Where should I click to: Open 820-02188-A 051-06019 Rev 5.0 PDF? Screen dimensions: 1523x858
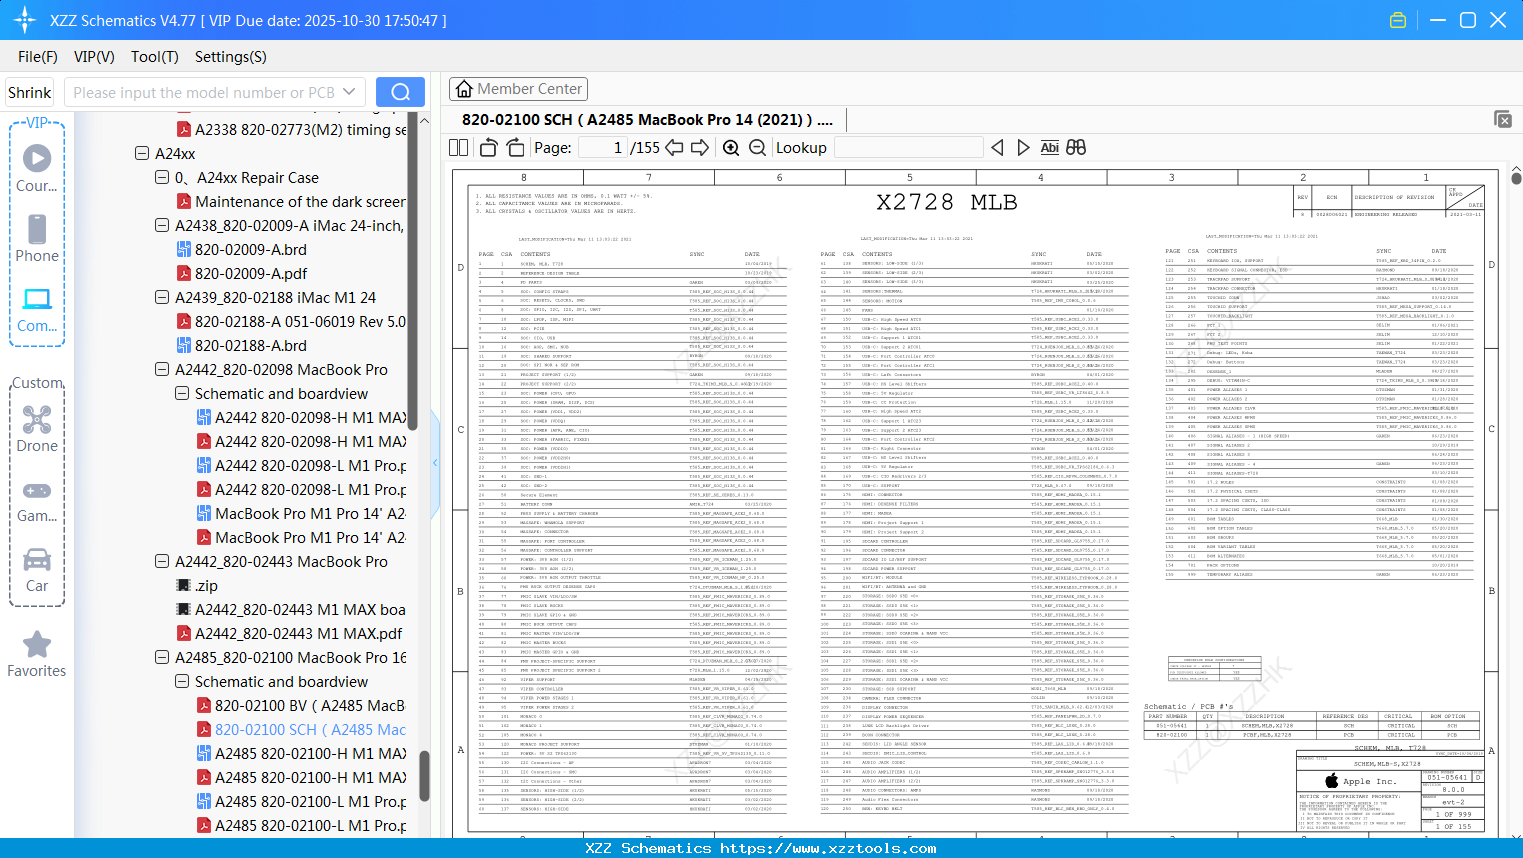coord(291,322)
